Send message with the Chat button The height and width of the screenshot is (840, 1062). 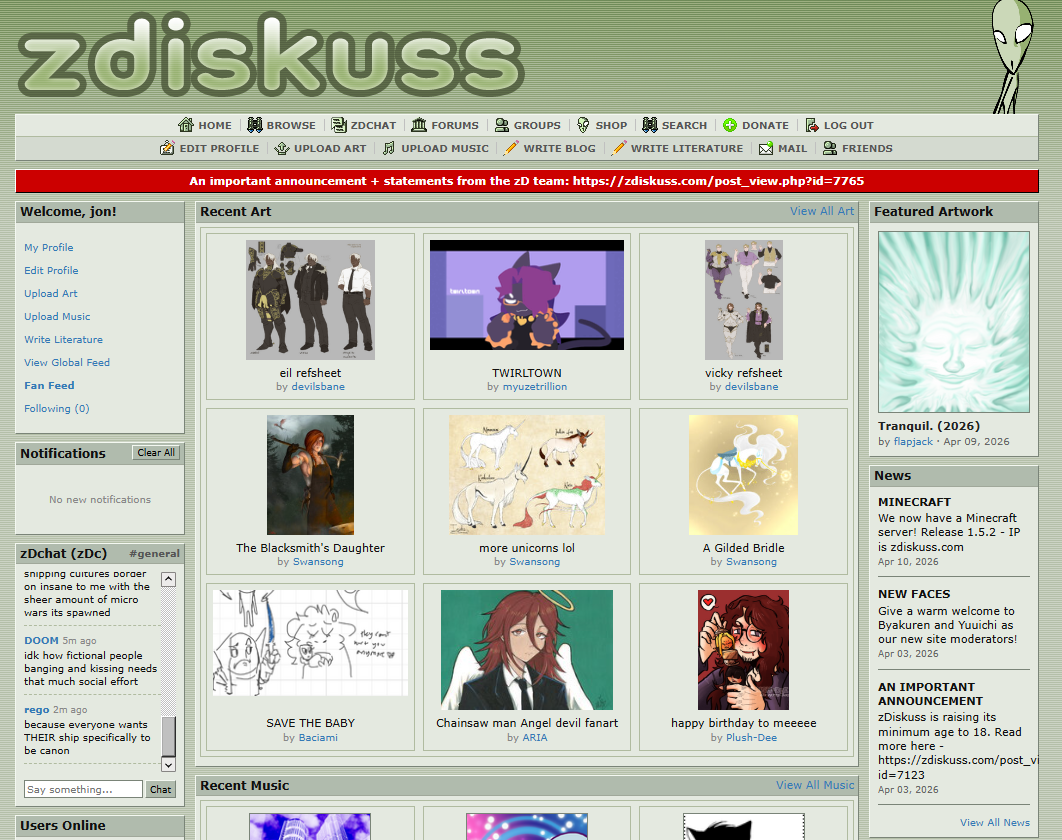(160, 789)
